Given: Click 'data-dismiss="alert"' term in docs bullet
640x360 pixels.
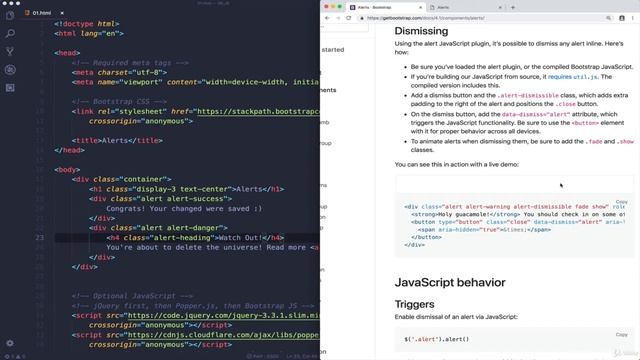Looking at the screenshot, I should 536,114.
